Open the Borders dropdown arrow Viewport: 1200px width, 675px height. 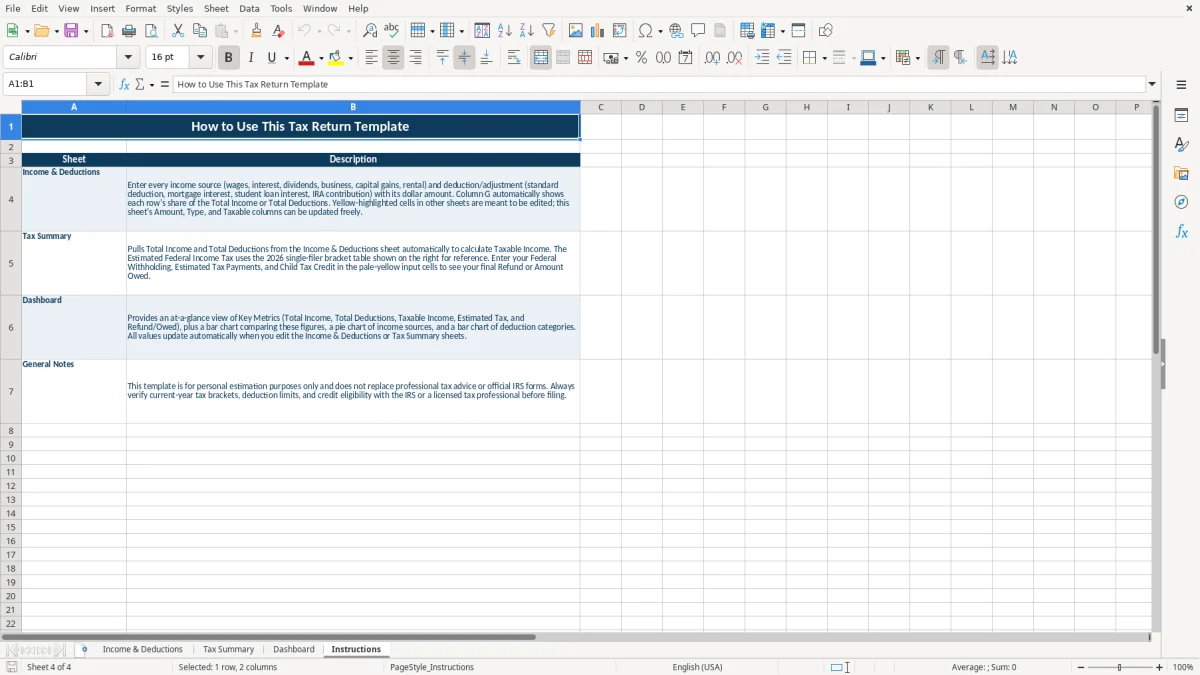824,58
